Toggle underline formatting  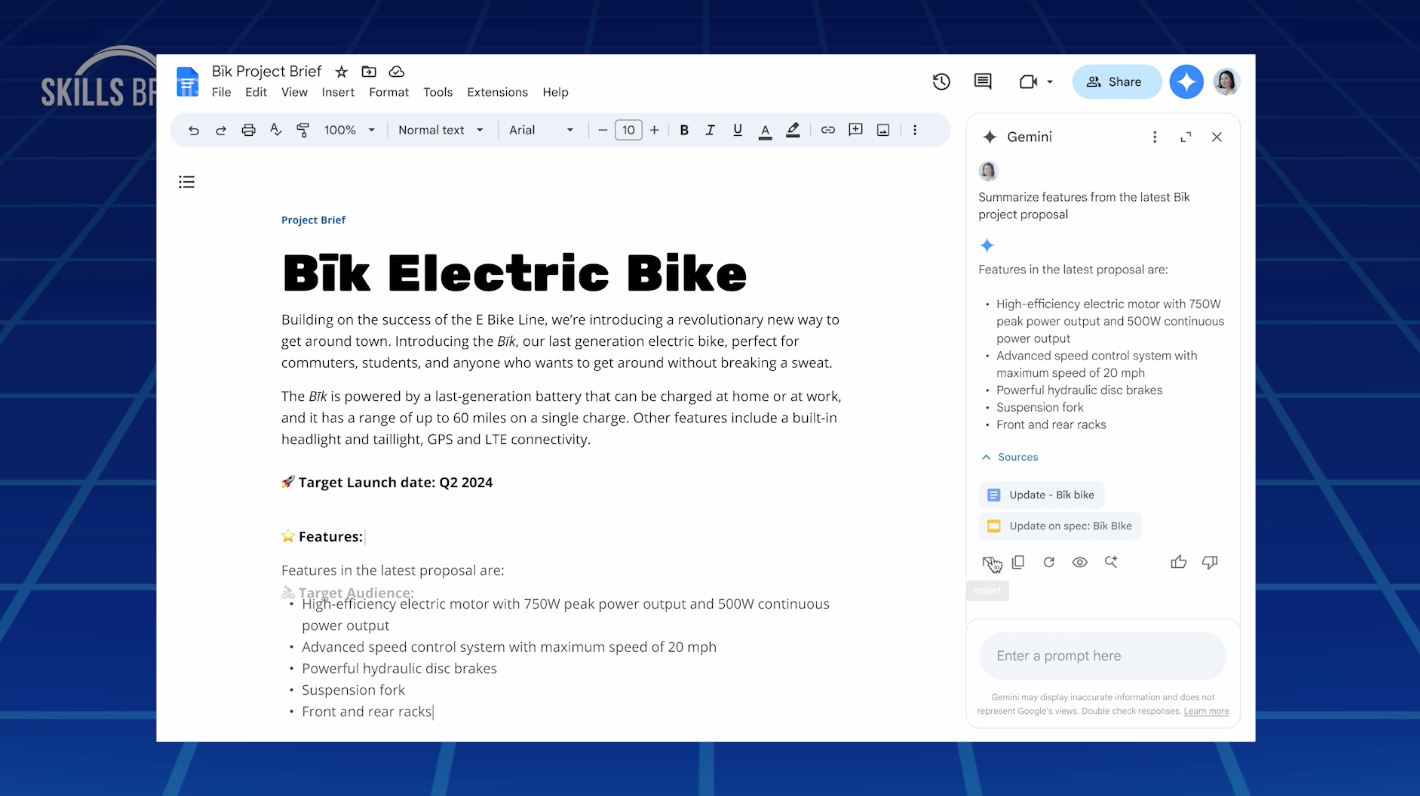(x=738, y=130)
